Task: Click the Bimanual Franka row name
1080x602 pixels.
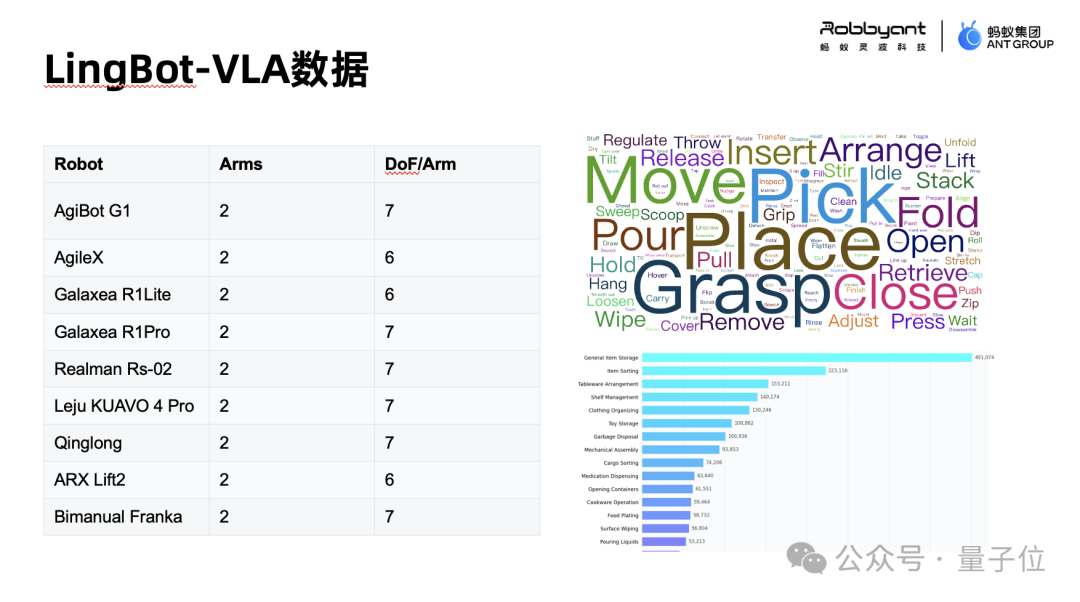Action: [x=118, y=517]
